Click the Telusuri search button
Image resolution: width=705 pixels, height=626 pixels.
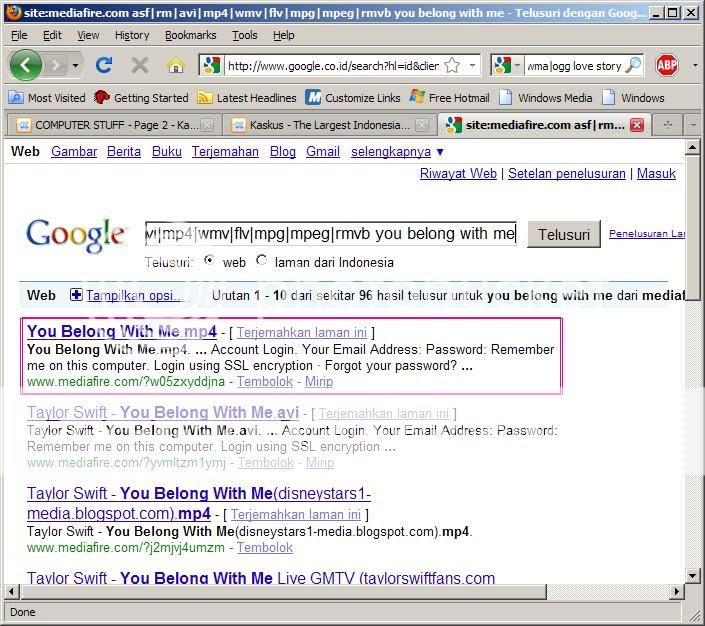[564, 234]
